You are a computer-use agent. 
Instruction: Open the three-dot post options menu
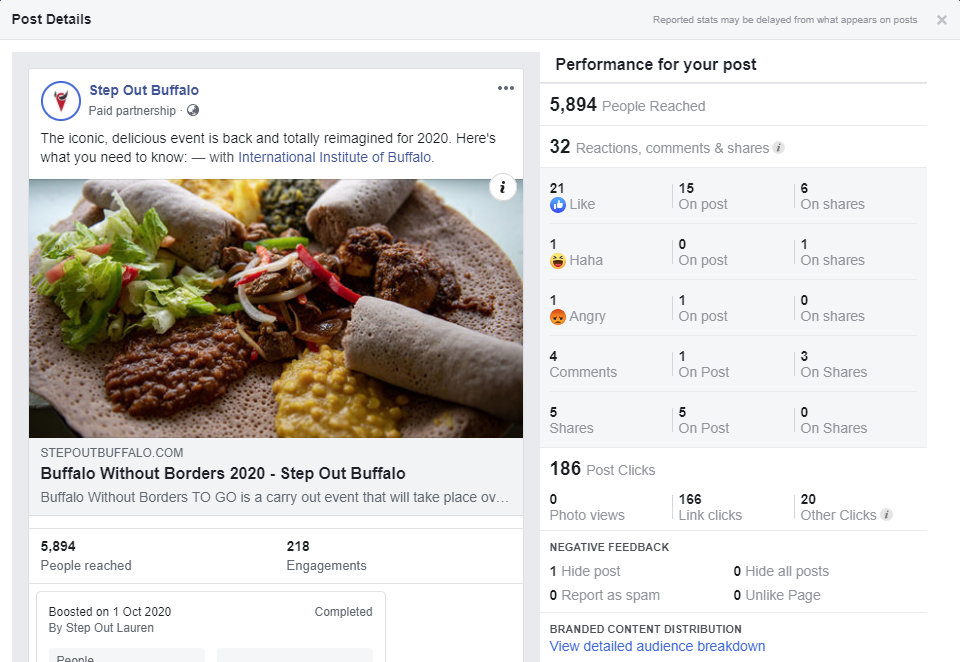pyautogui.click(x=506, y=88)
